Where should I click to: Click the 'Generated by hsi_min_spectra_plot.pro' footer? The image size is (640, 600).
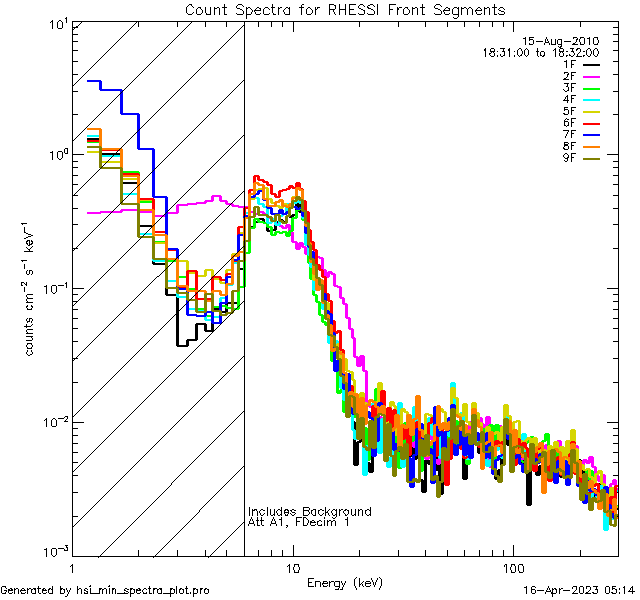(x=105, y=590)
